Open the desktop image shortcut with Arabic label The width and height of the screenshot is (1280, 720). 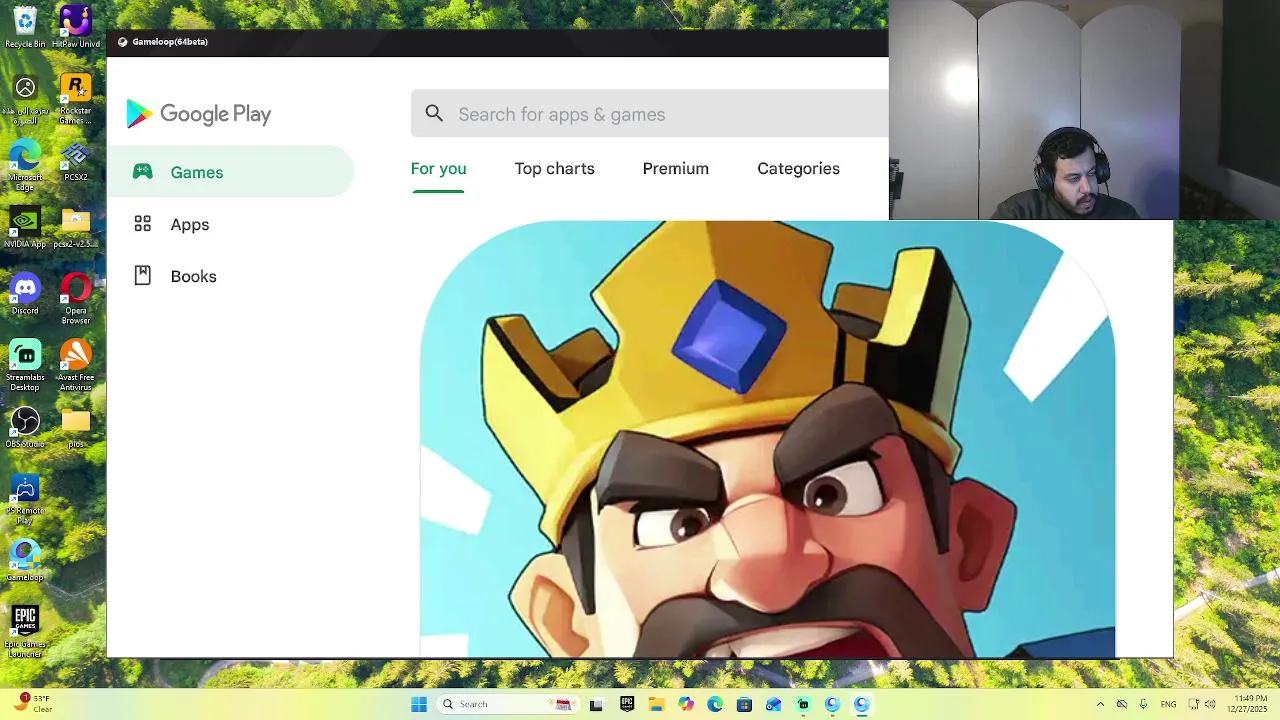[25, 98]
